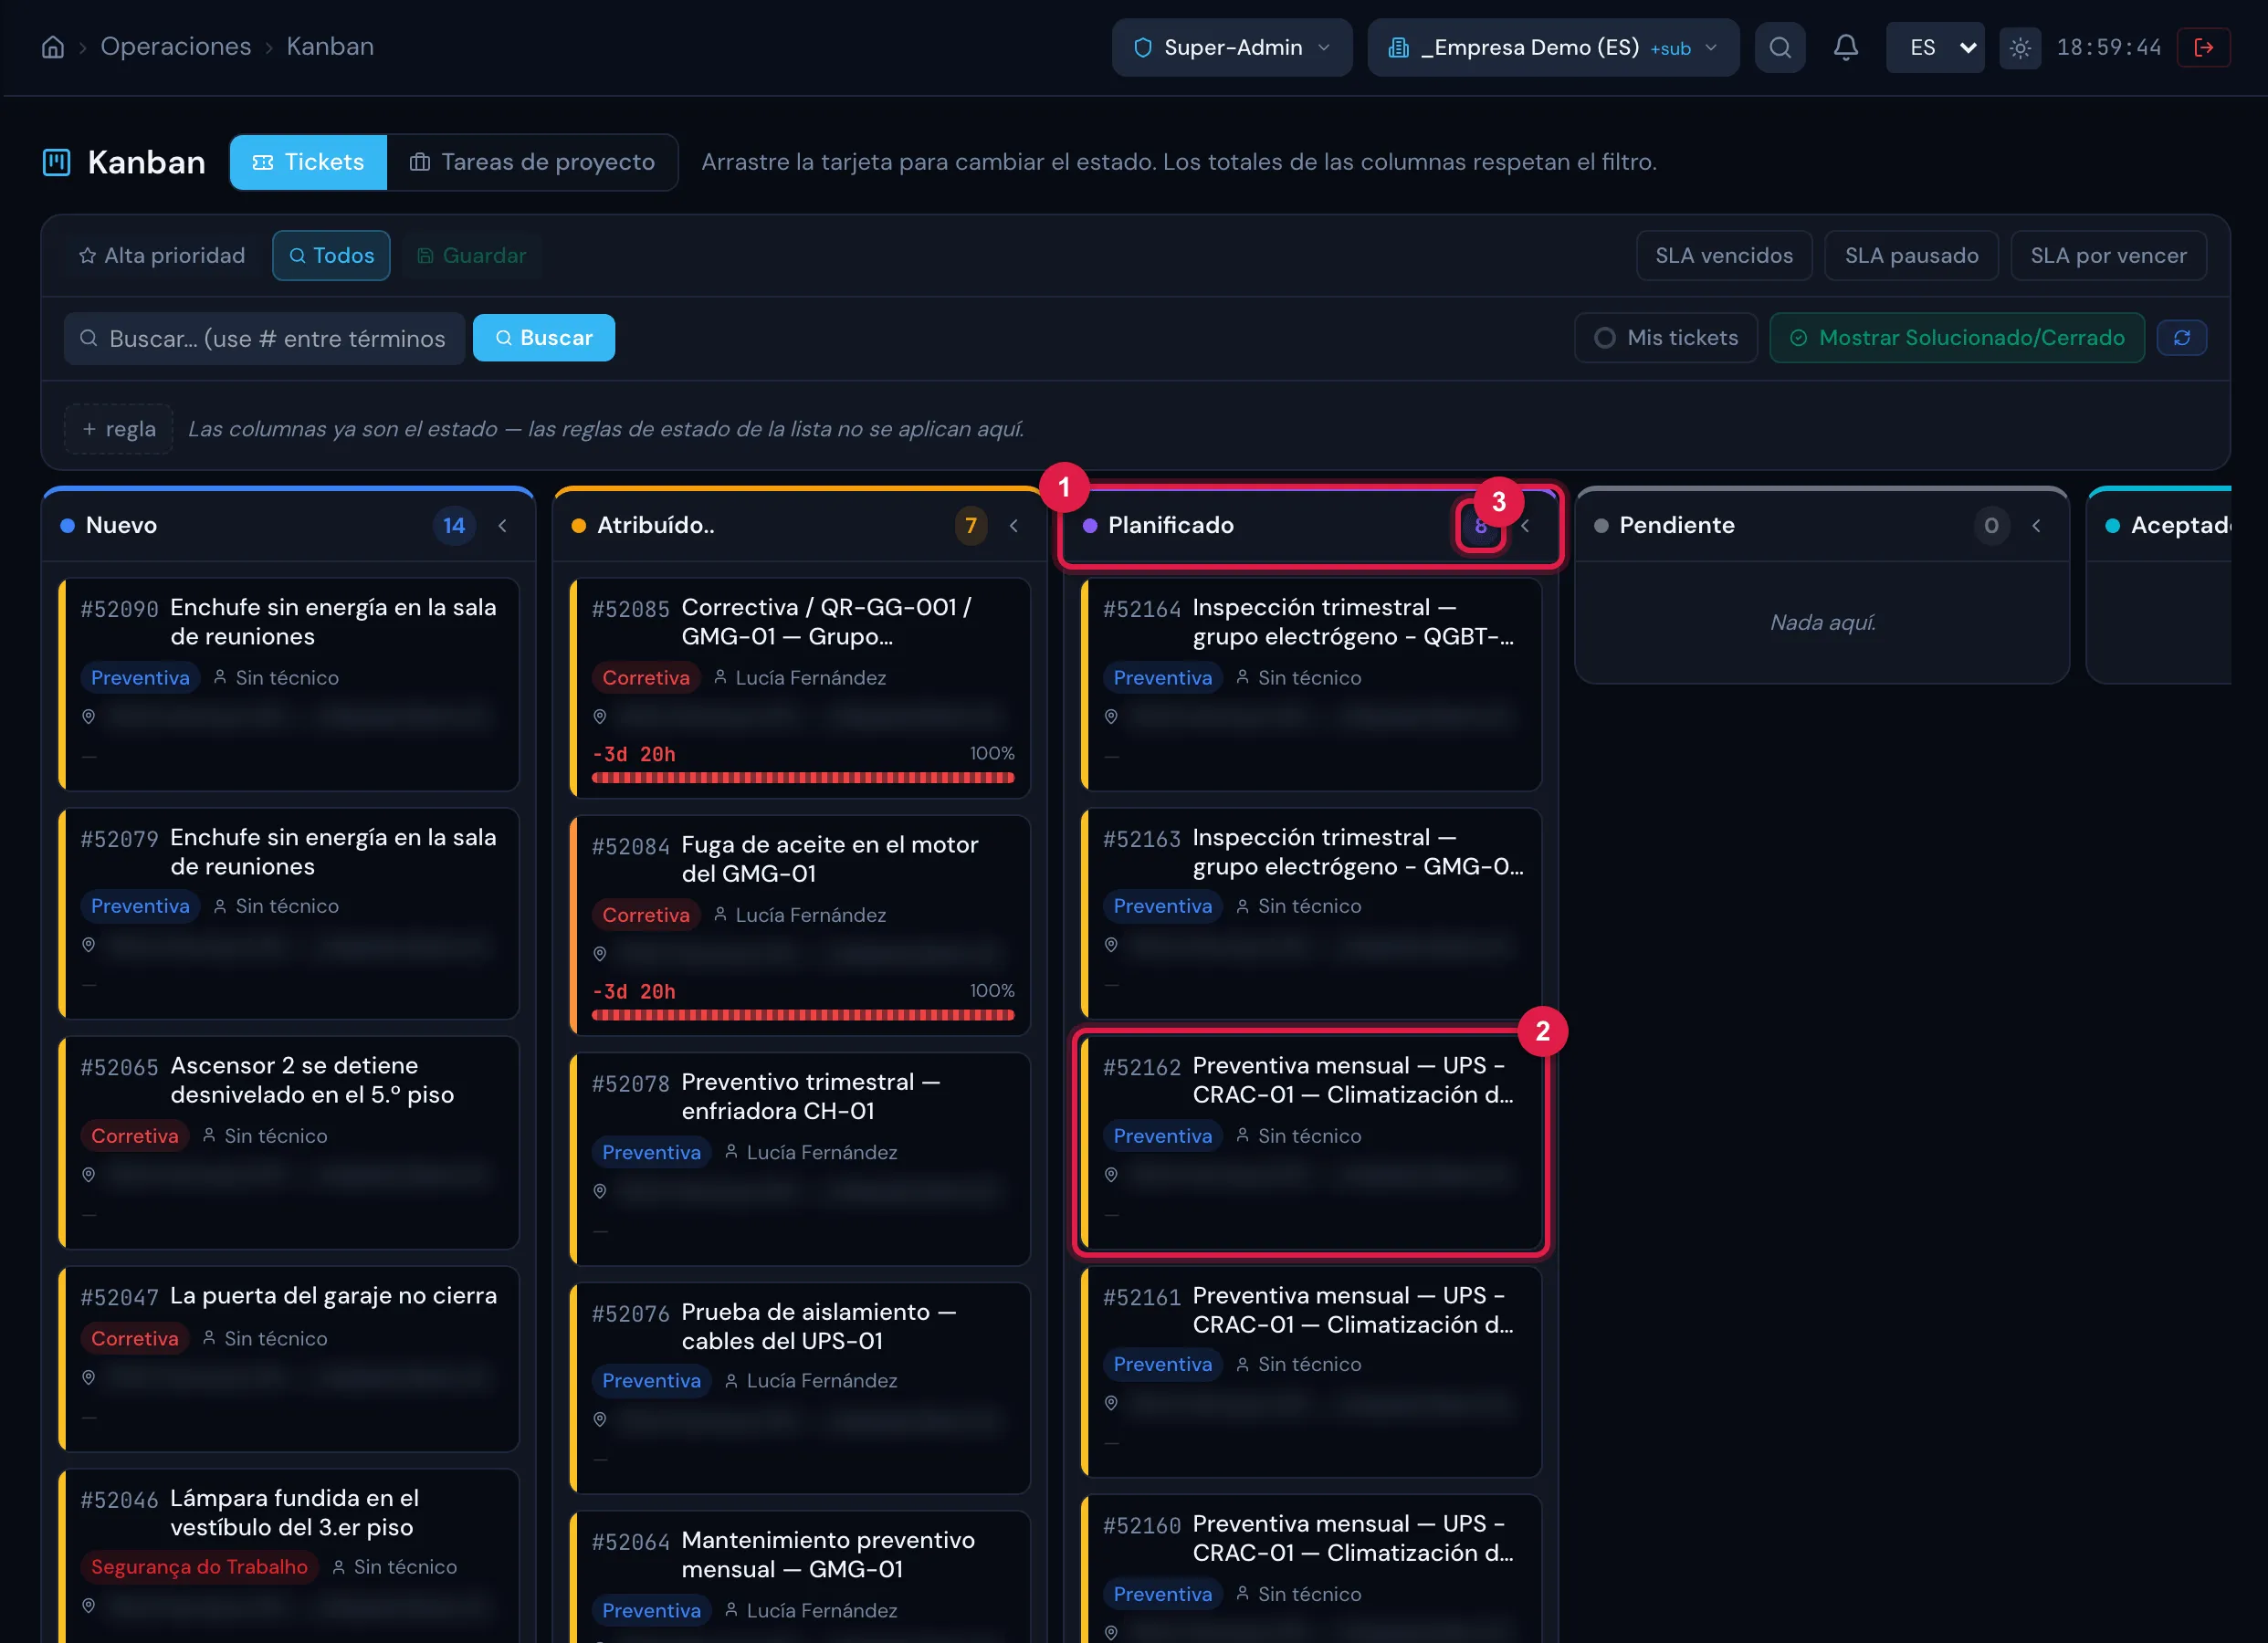The height and width of the screenshot is (1643, 2268).
Task: Click Atribuído column count badge 7
Action: 971,526
